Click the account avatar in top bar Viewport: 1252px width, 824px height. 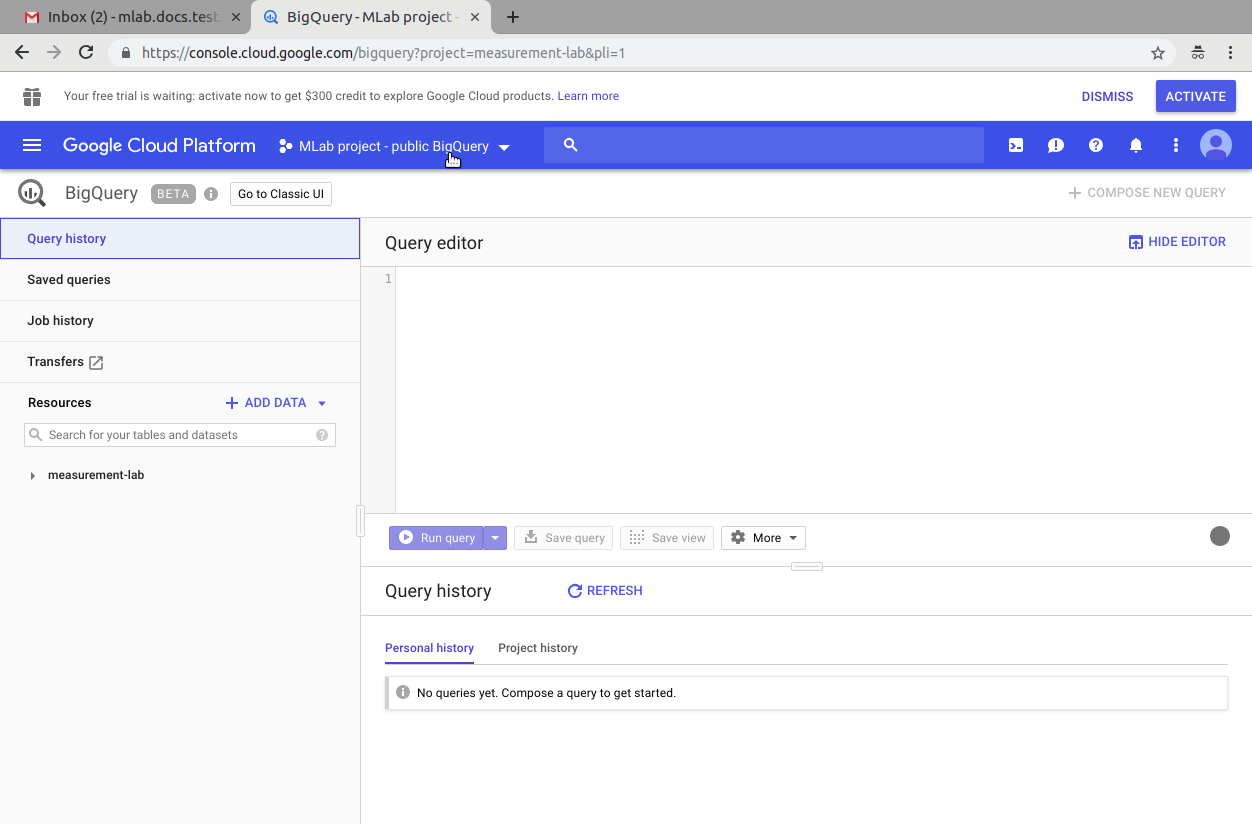(x=1216, y=145)
